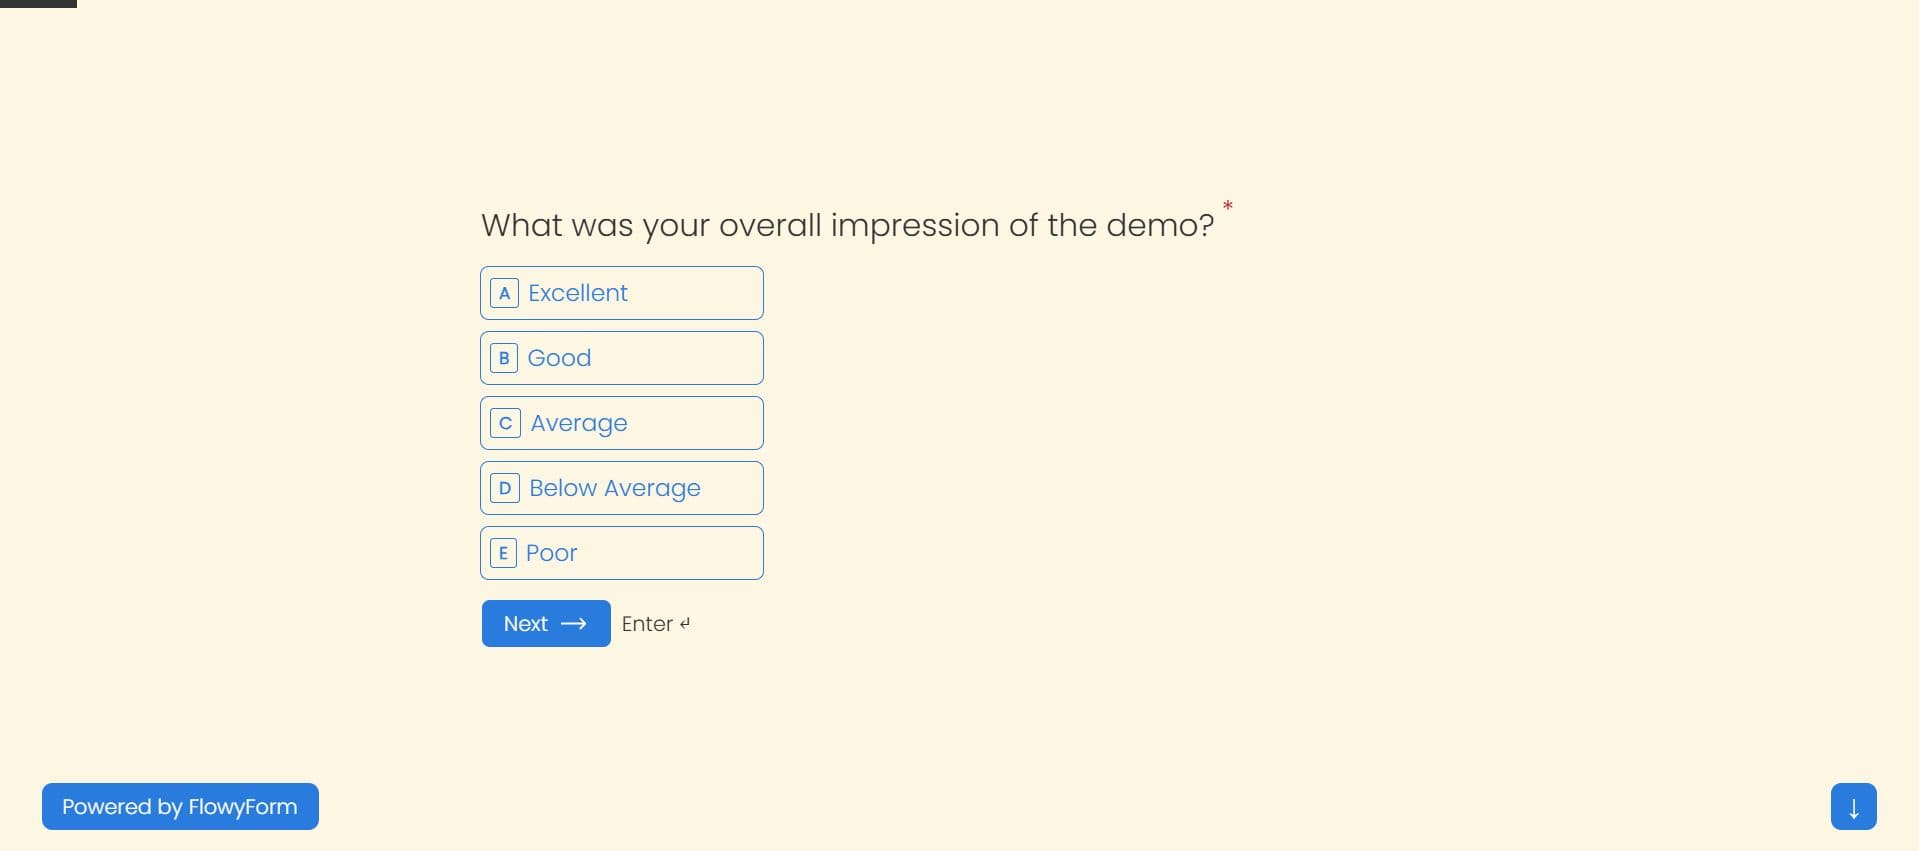Pick the Average answer choice
The height and width of the screenshot is (851, 1919).
(622, 423)
